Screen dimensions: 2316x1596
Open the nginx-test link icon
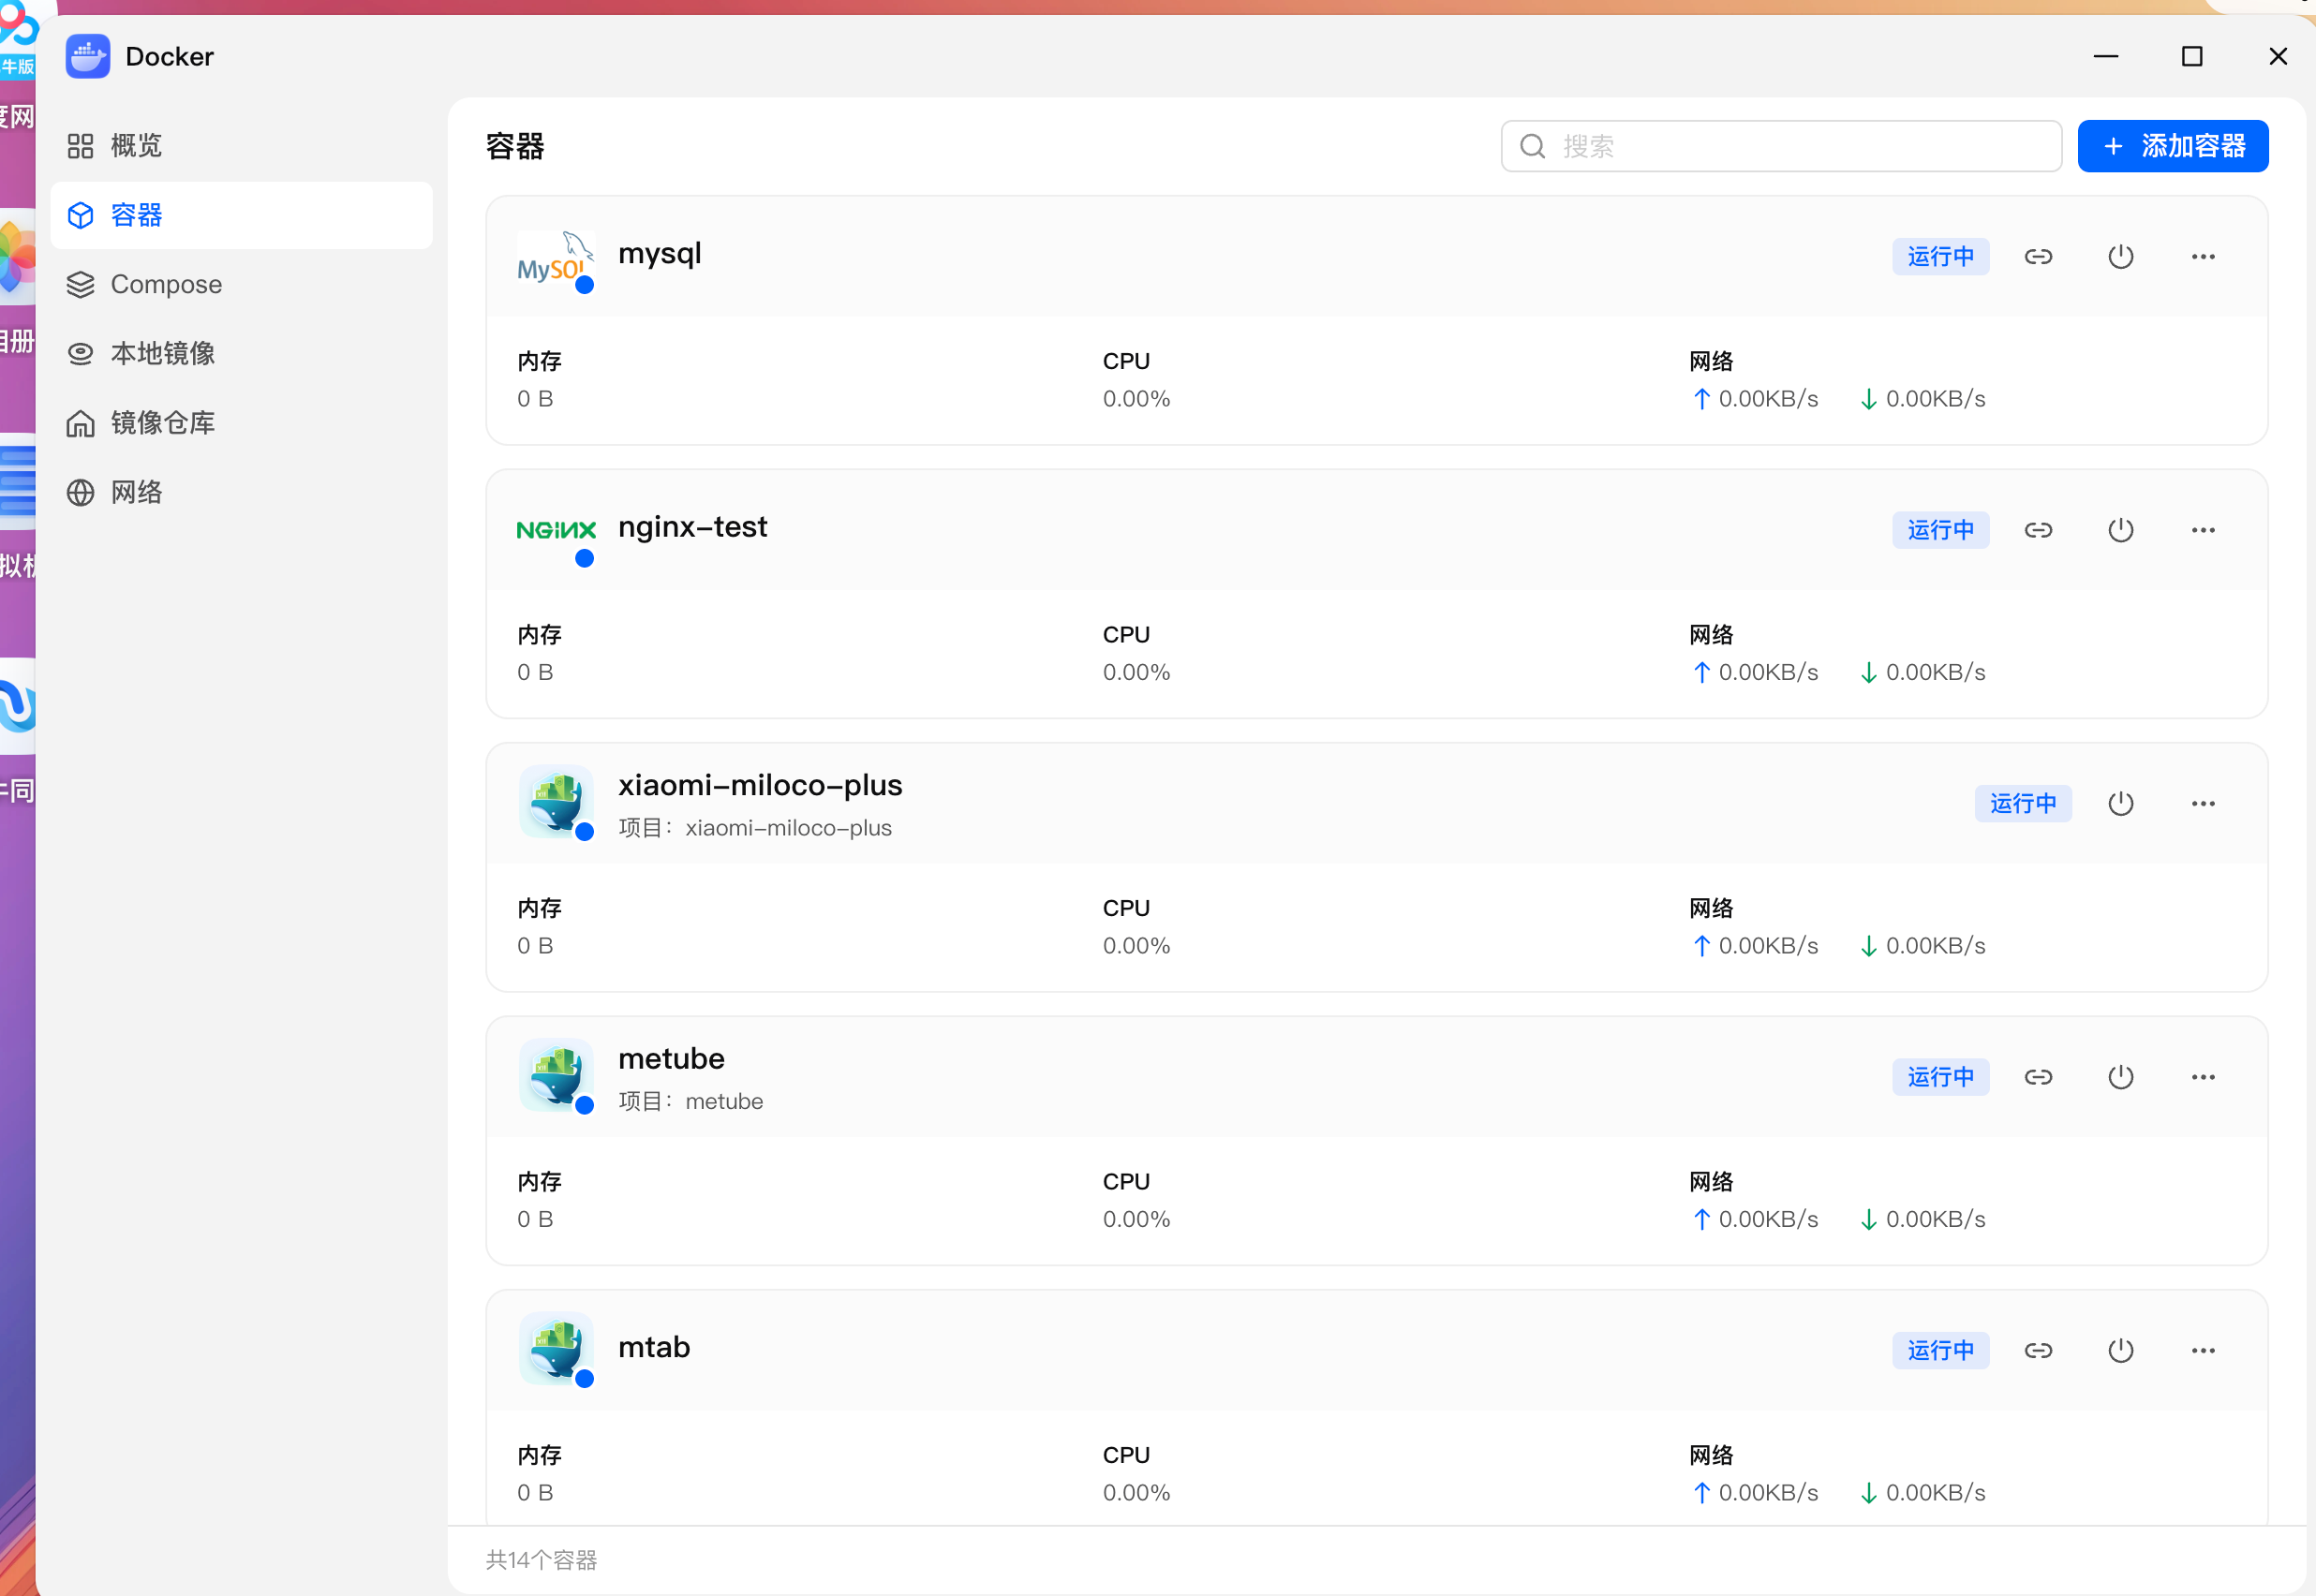[x=2038, y=530]
